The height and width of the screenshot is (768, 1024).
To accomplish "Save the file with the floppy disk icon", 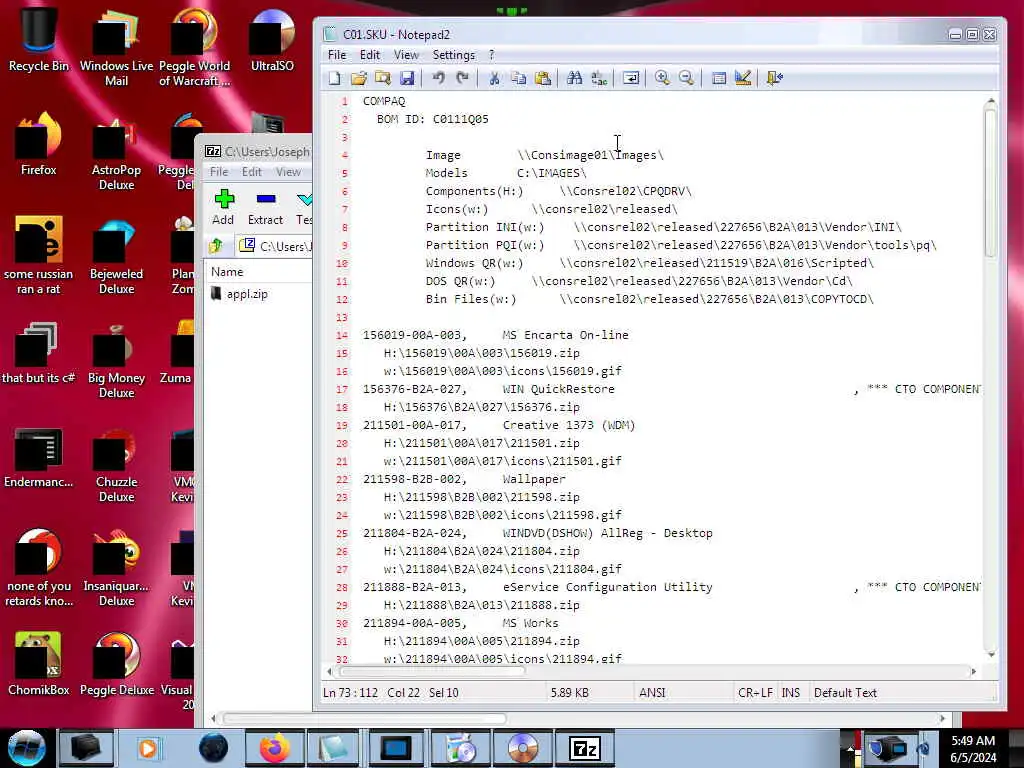I will [x=407, y=78].
